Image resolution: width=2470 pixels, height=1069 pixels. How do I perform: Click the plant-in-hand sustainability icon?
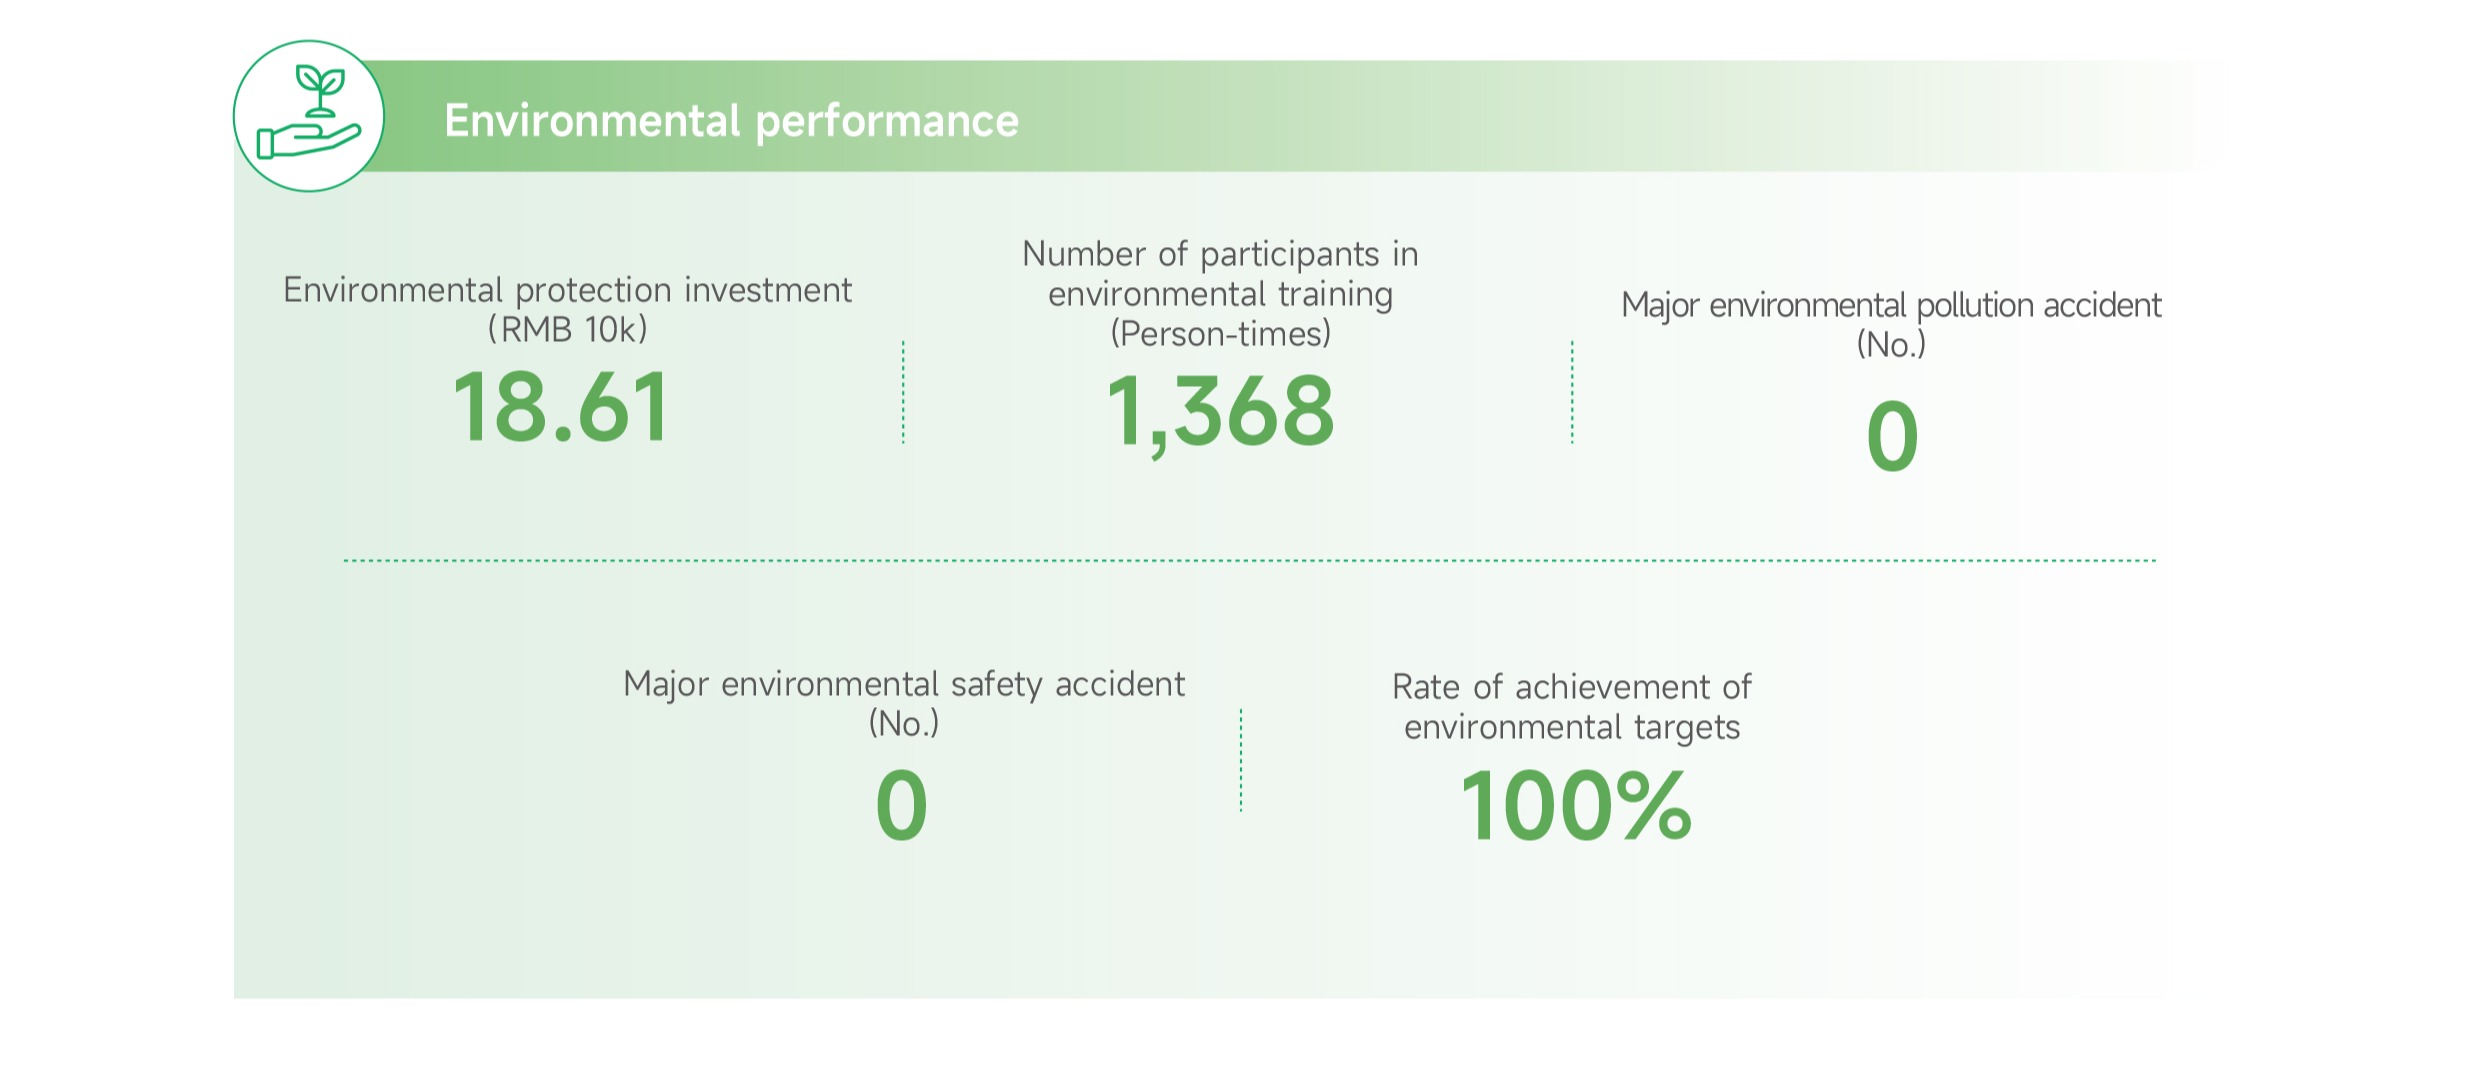click(309, 116)
